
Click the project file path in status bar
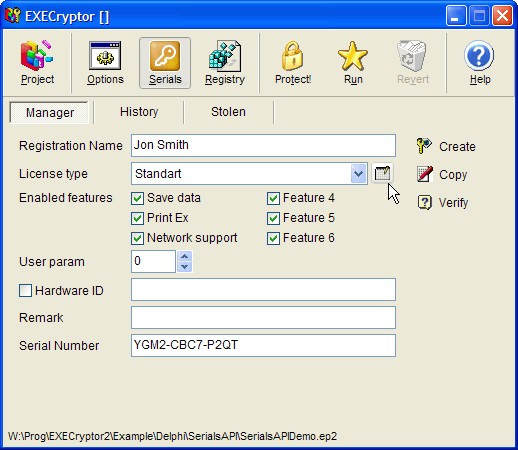pos(172,436)
